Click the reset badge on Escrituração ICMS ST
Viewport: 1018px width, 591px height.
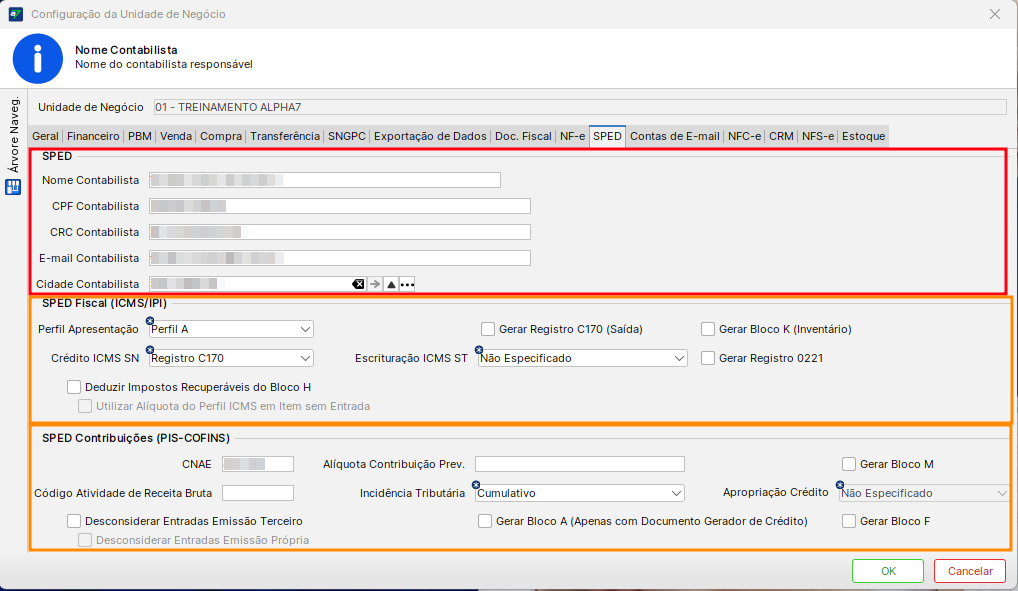[478, 350]
